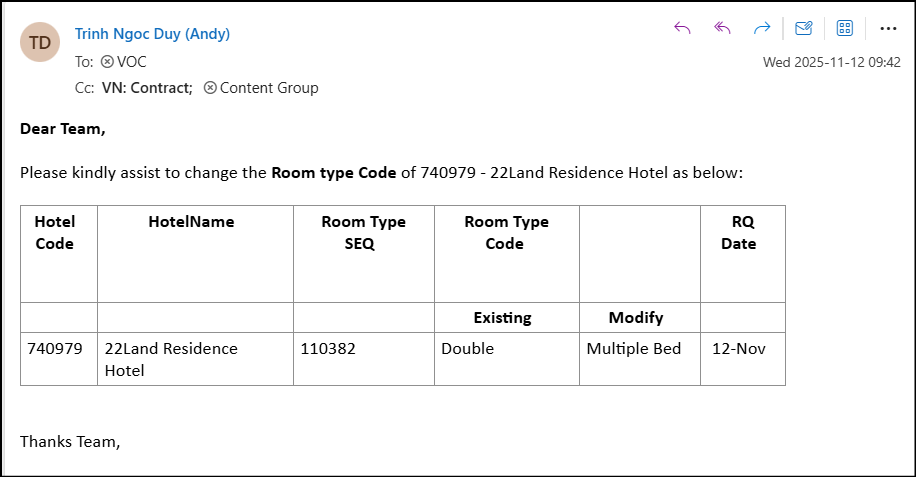
Task: Click the TD sender avatar
Action: 40,42
